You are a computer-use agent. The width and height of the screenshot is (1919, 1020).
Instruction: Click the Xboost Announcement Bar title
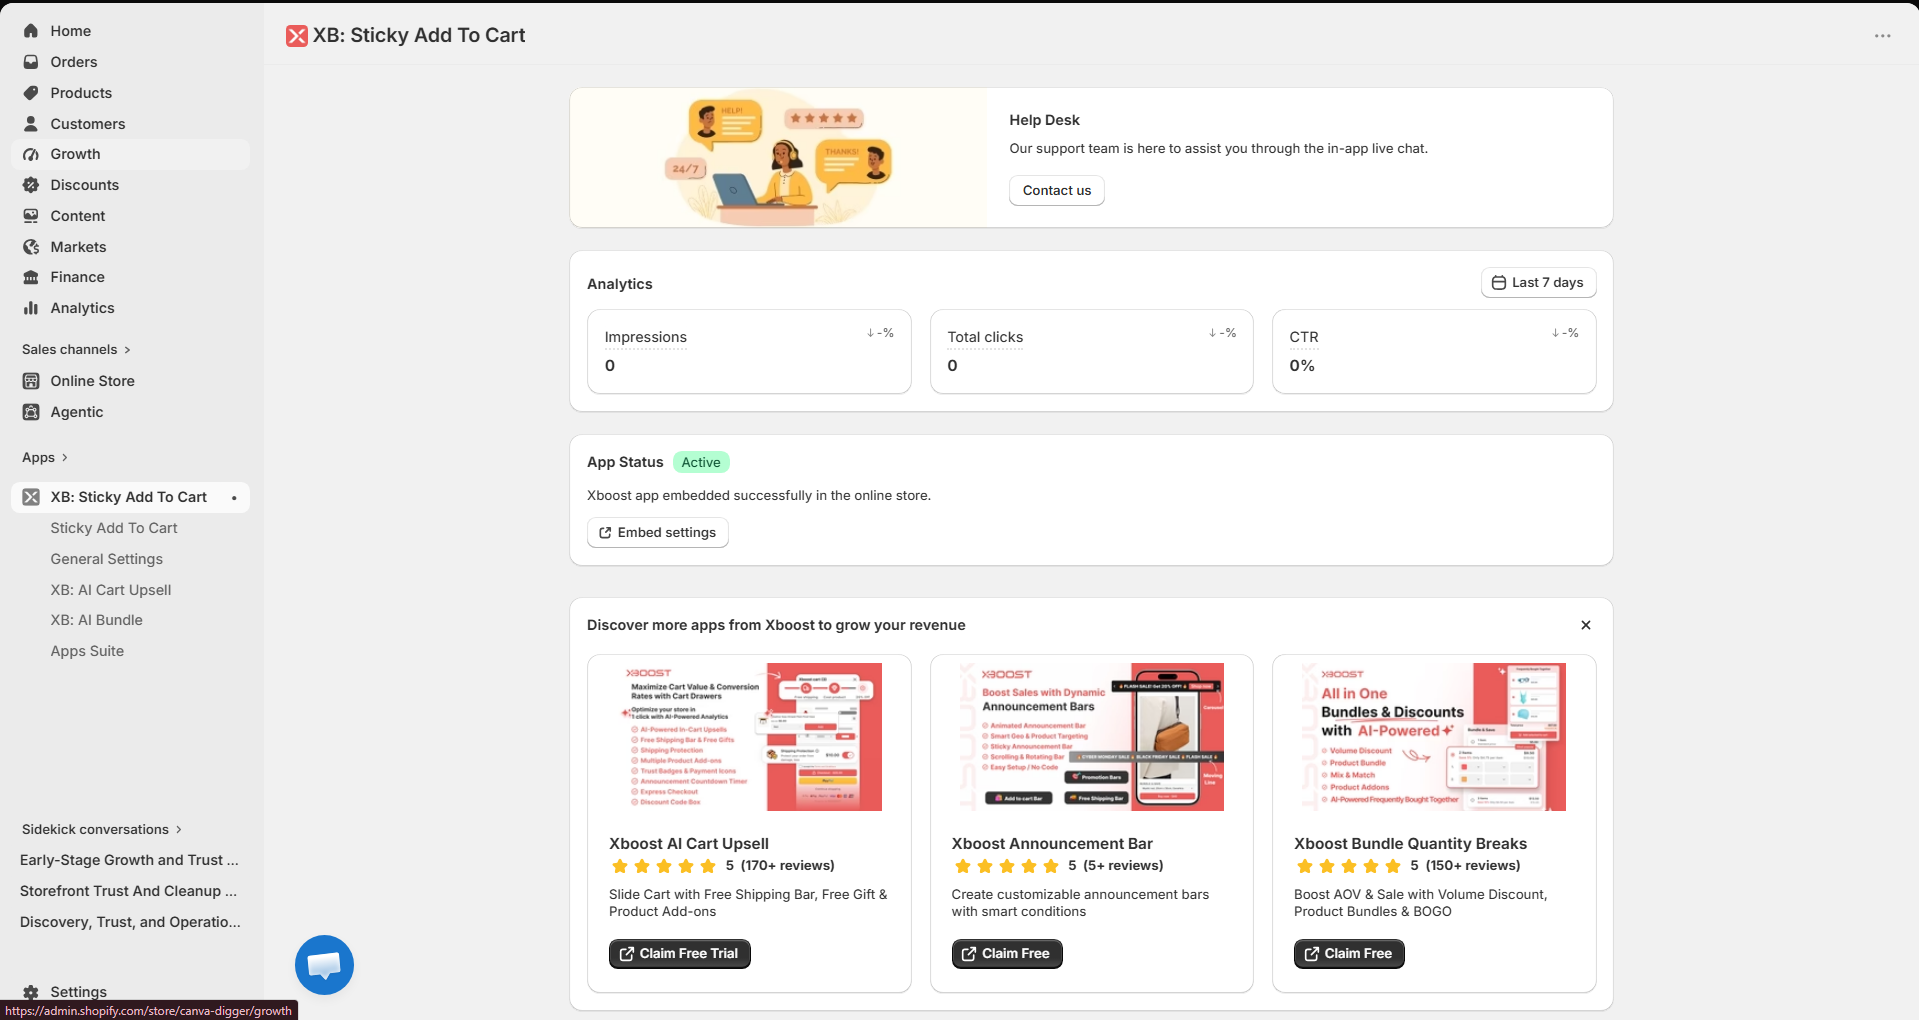coord(1052,844)
